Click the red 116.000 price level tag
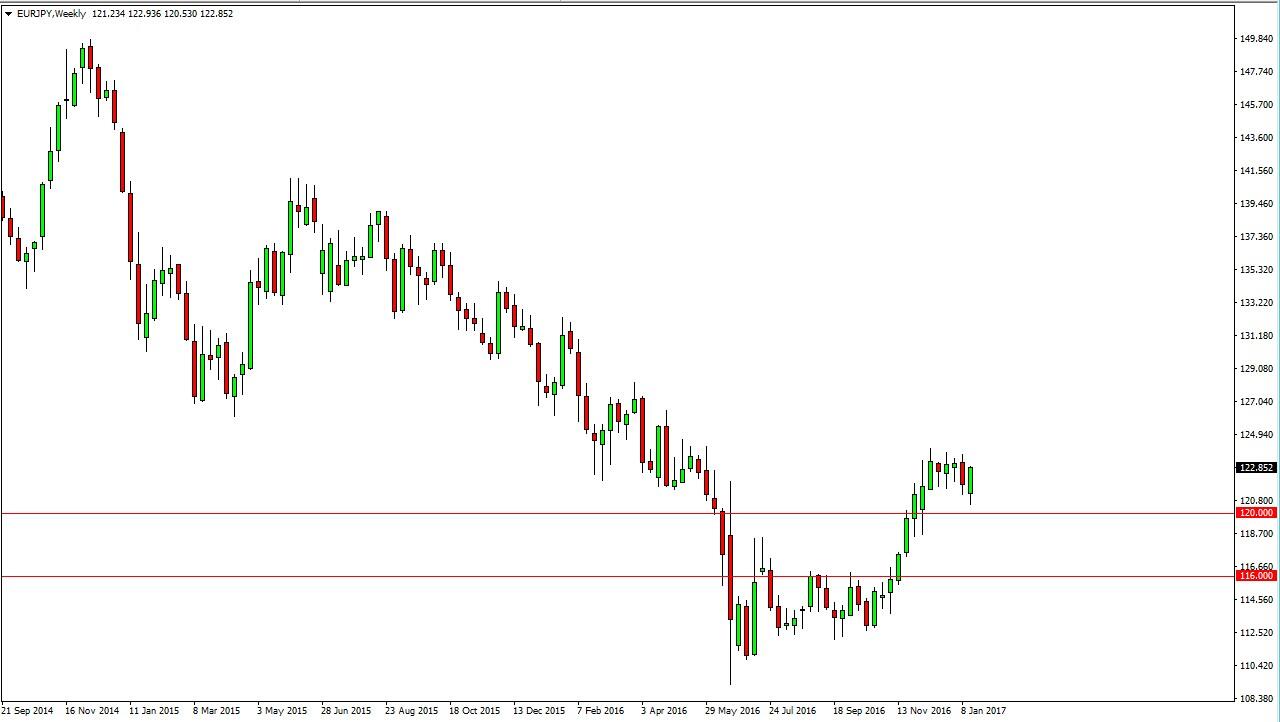The image size is (1280, 722). click(1256, 576)
